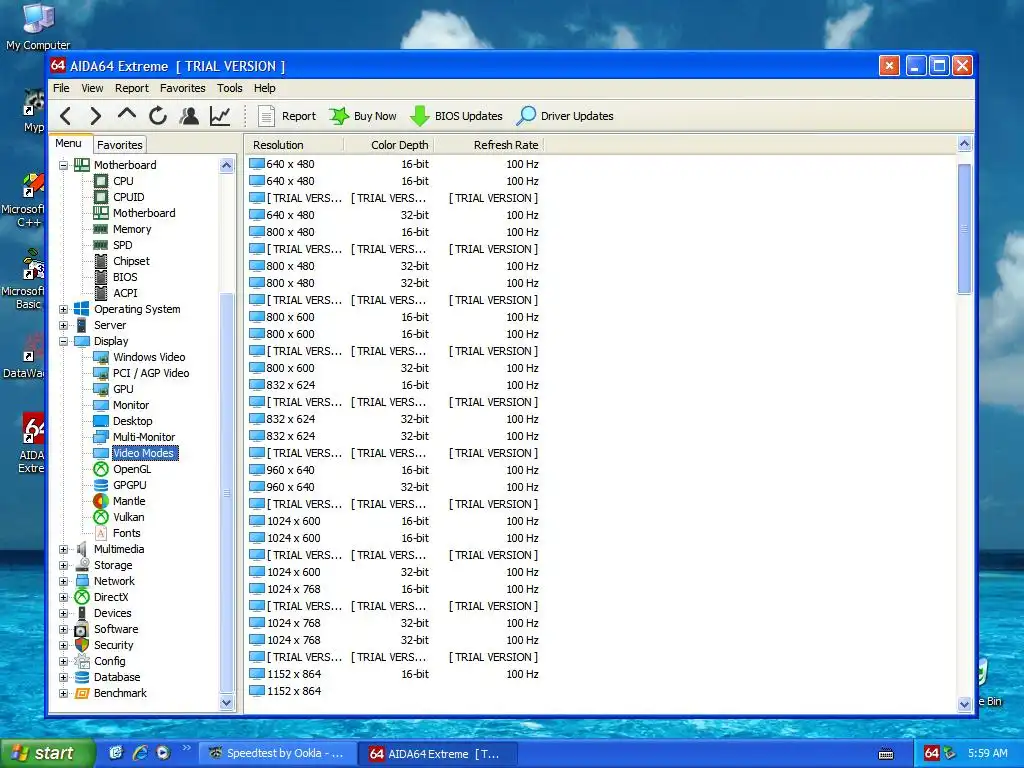Image resolution: width=1024 pixels, height=768 pixels.
Task: Open the Tools menu
Action: (x=230, y=88)
